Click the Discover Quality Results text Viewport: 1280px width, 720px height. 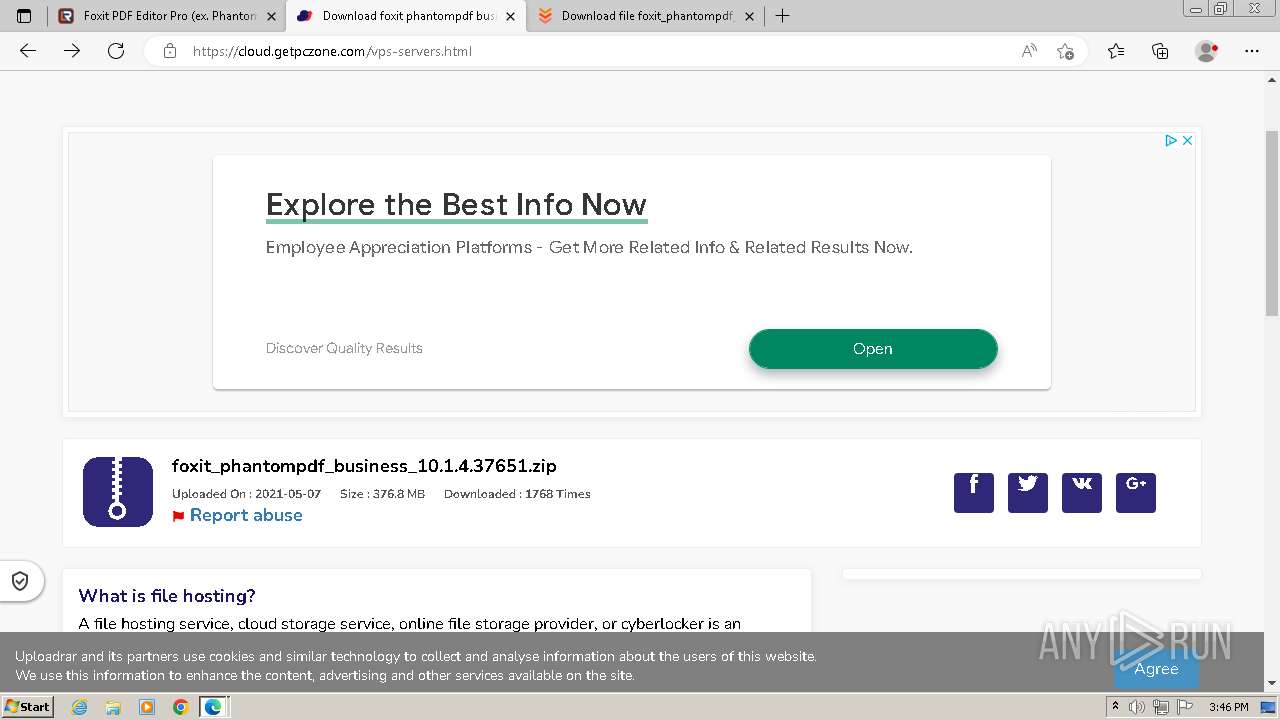pos(344,348)
